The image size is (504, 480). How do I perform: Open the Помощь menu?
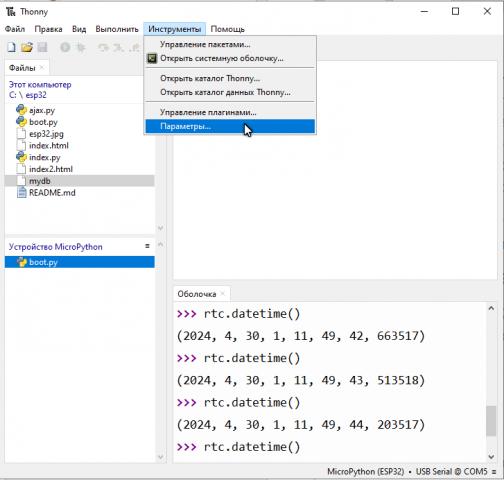pos(228,29)
